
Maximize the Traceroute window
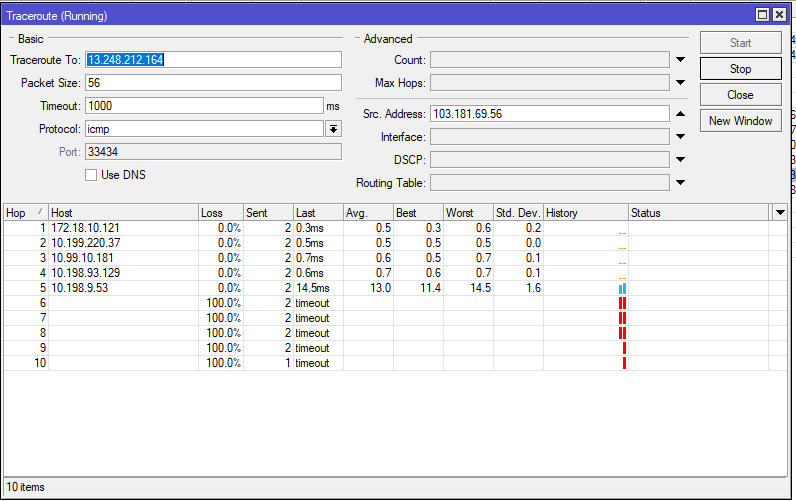(x=762, y=15)
